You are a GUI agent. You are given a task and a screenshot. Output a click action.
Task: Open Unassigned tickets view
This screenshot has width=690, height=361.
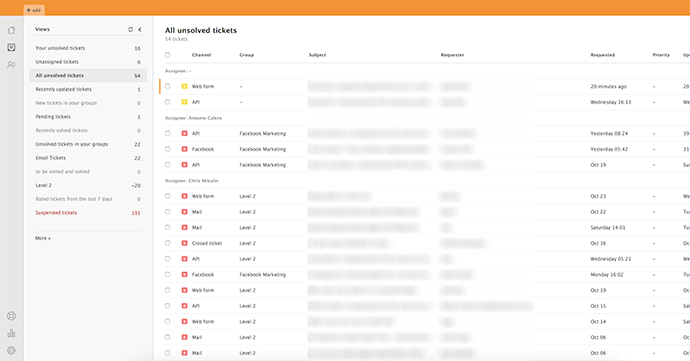pos(88,62)
